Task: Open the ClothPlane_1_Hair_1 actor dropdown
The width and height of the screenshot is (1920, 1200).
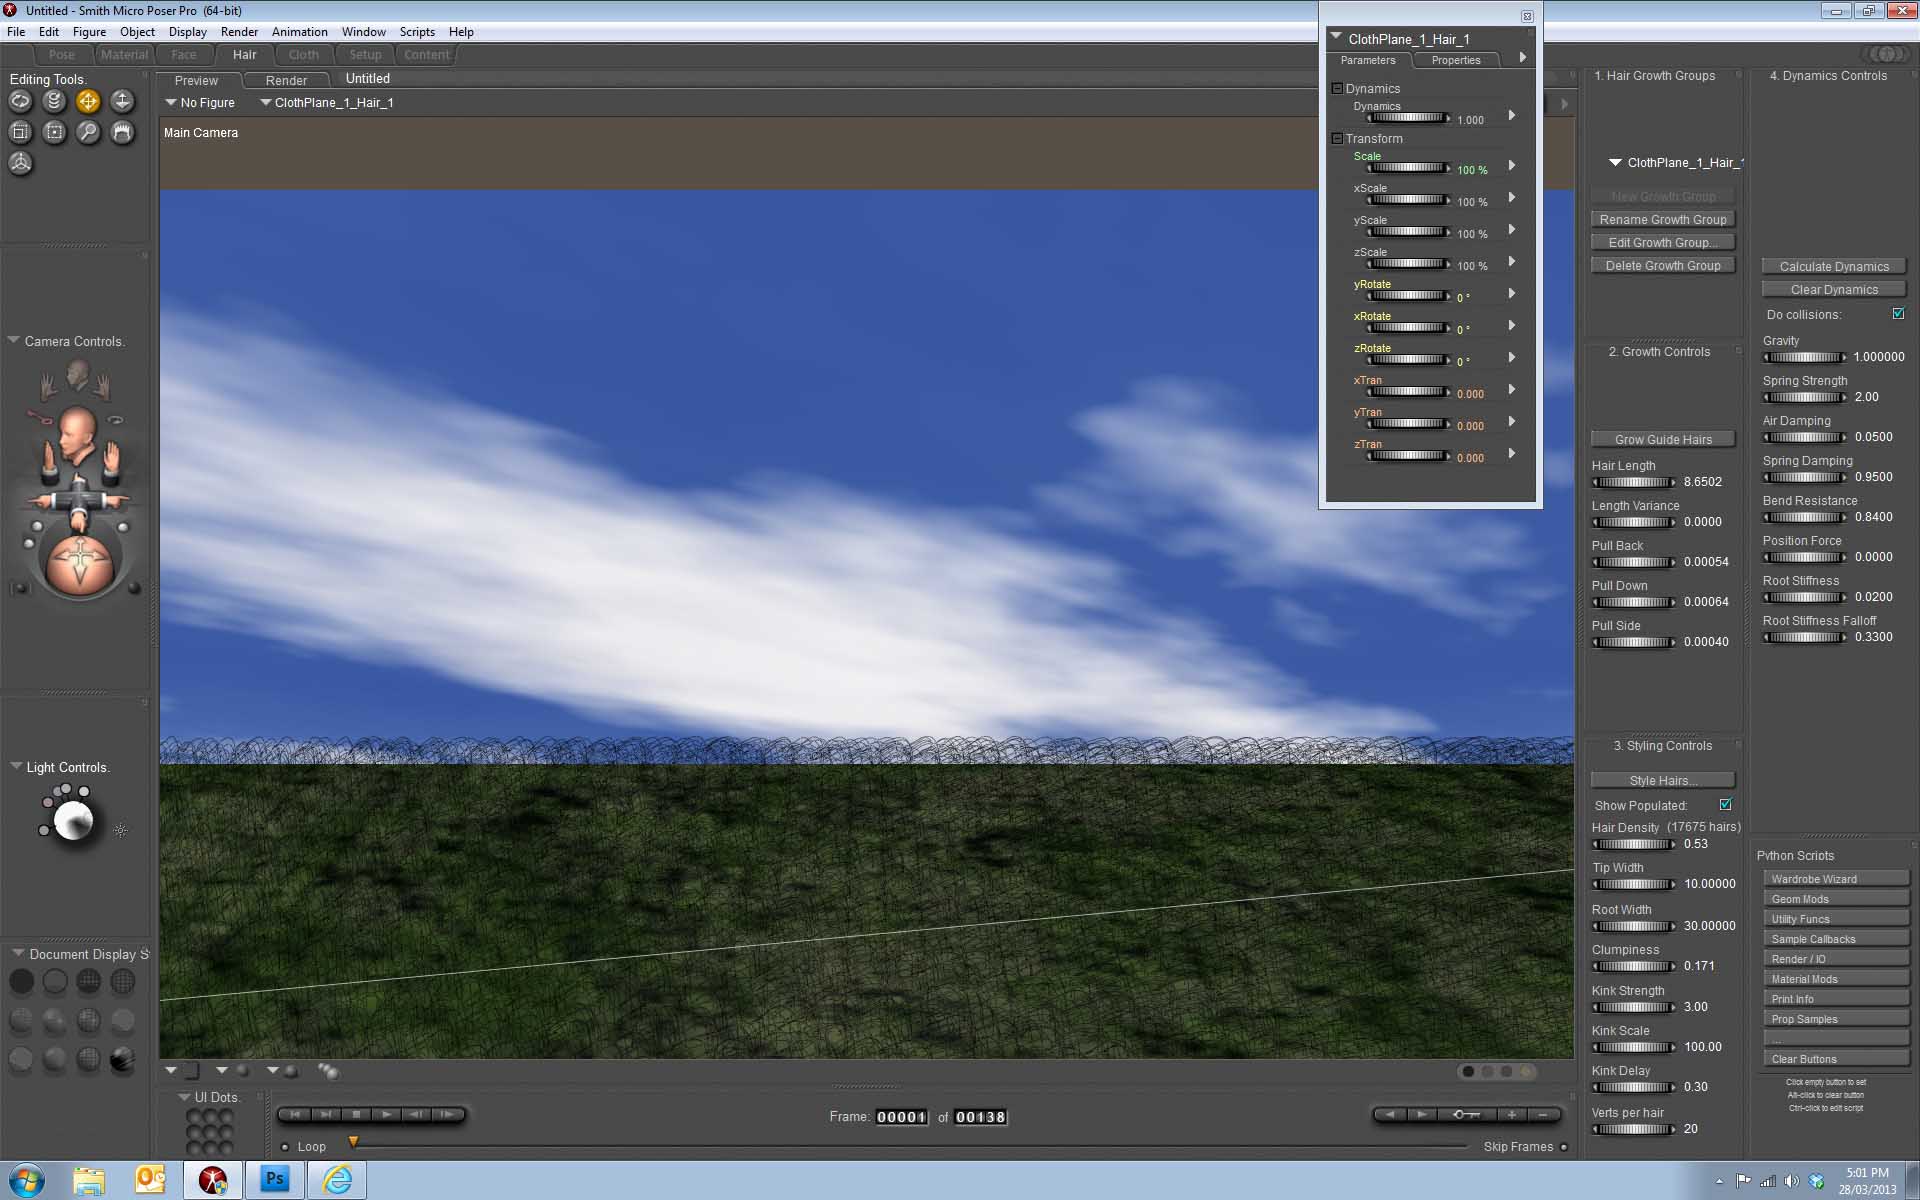Action: (327, 103)
